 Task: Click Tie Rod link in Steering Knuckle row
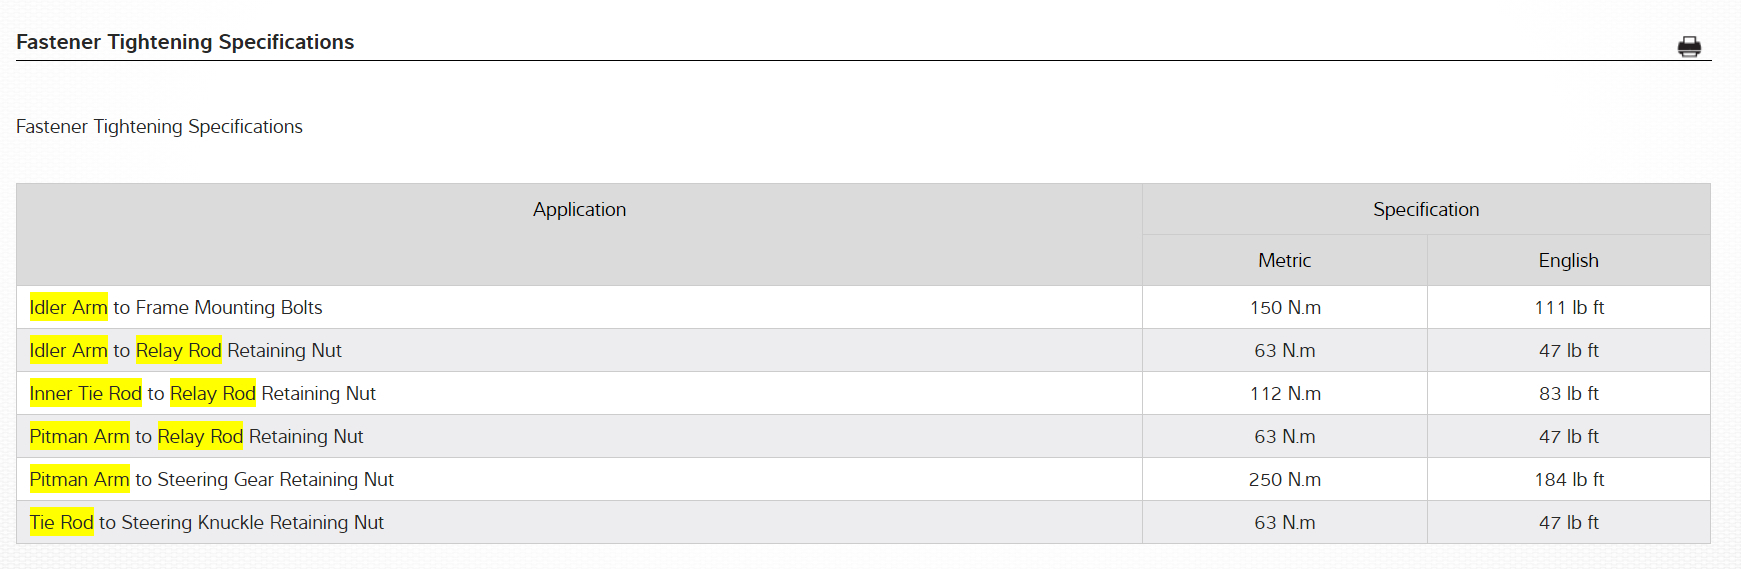coord(61,523)
